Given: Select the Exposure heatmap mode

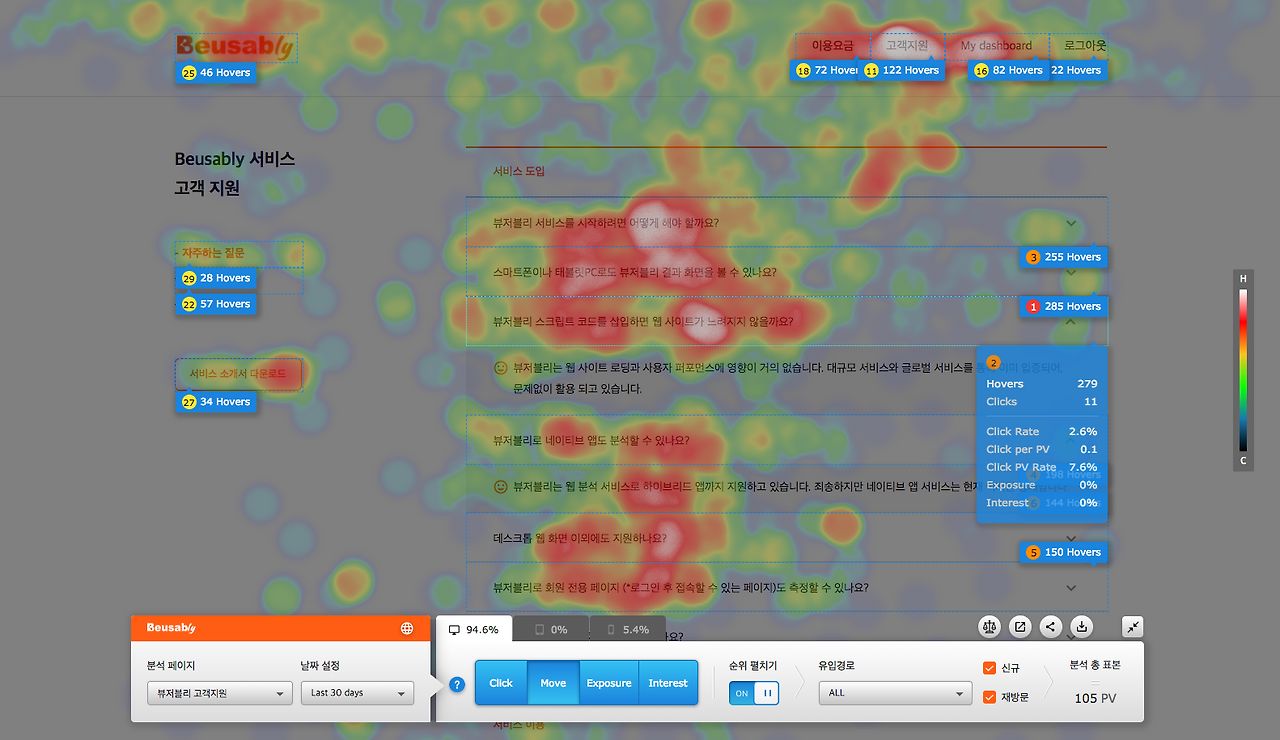Looking at the screenshot, I should tap(609, 683).
